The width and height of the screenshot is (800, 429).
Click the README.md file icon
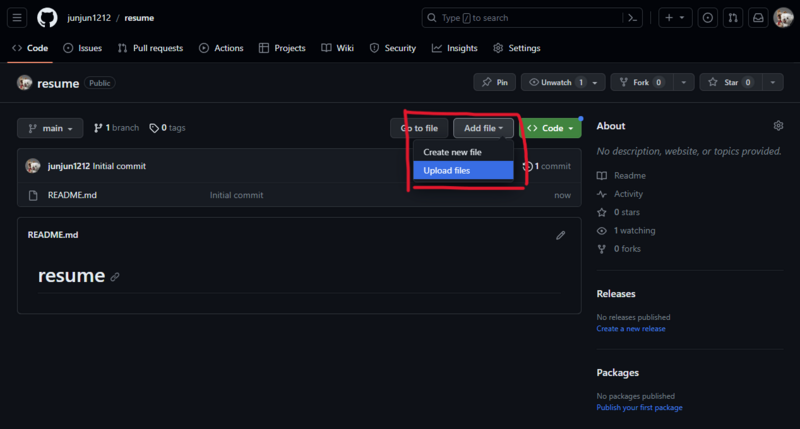pos(33,195)
